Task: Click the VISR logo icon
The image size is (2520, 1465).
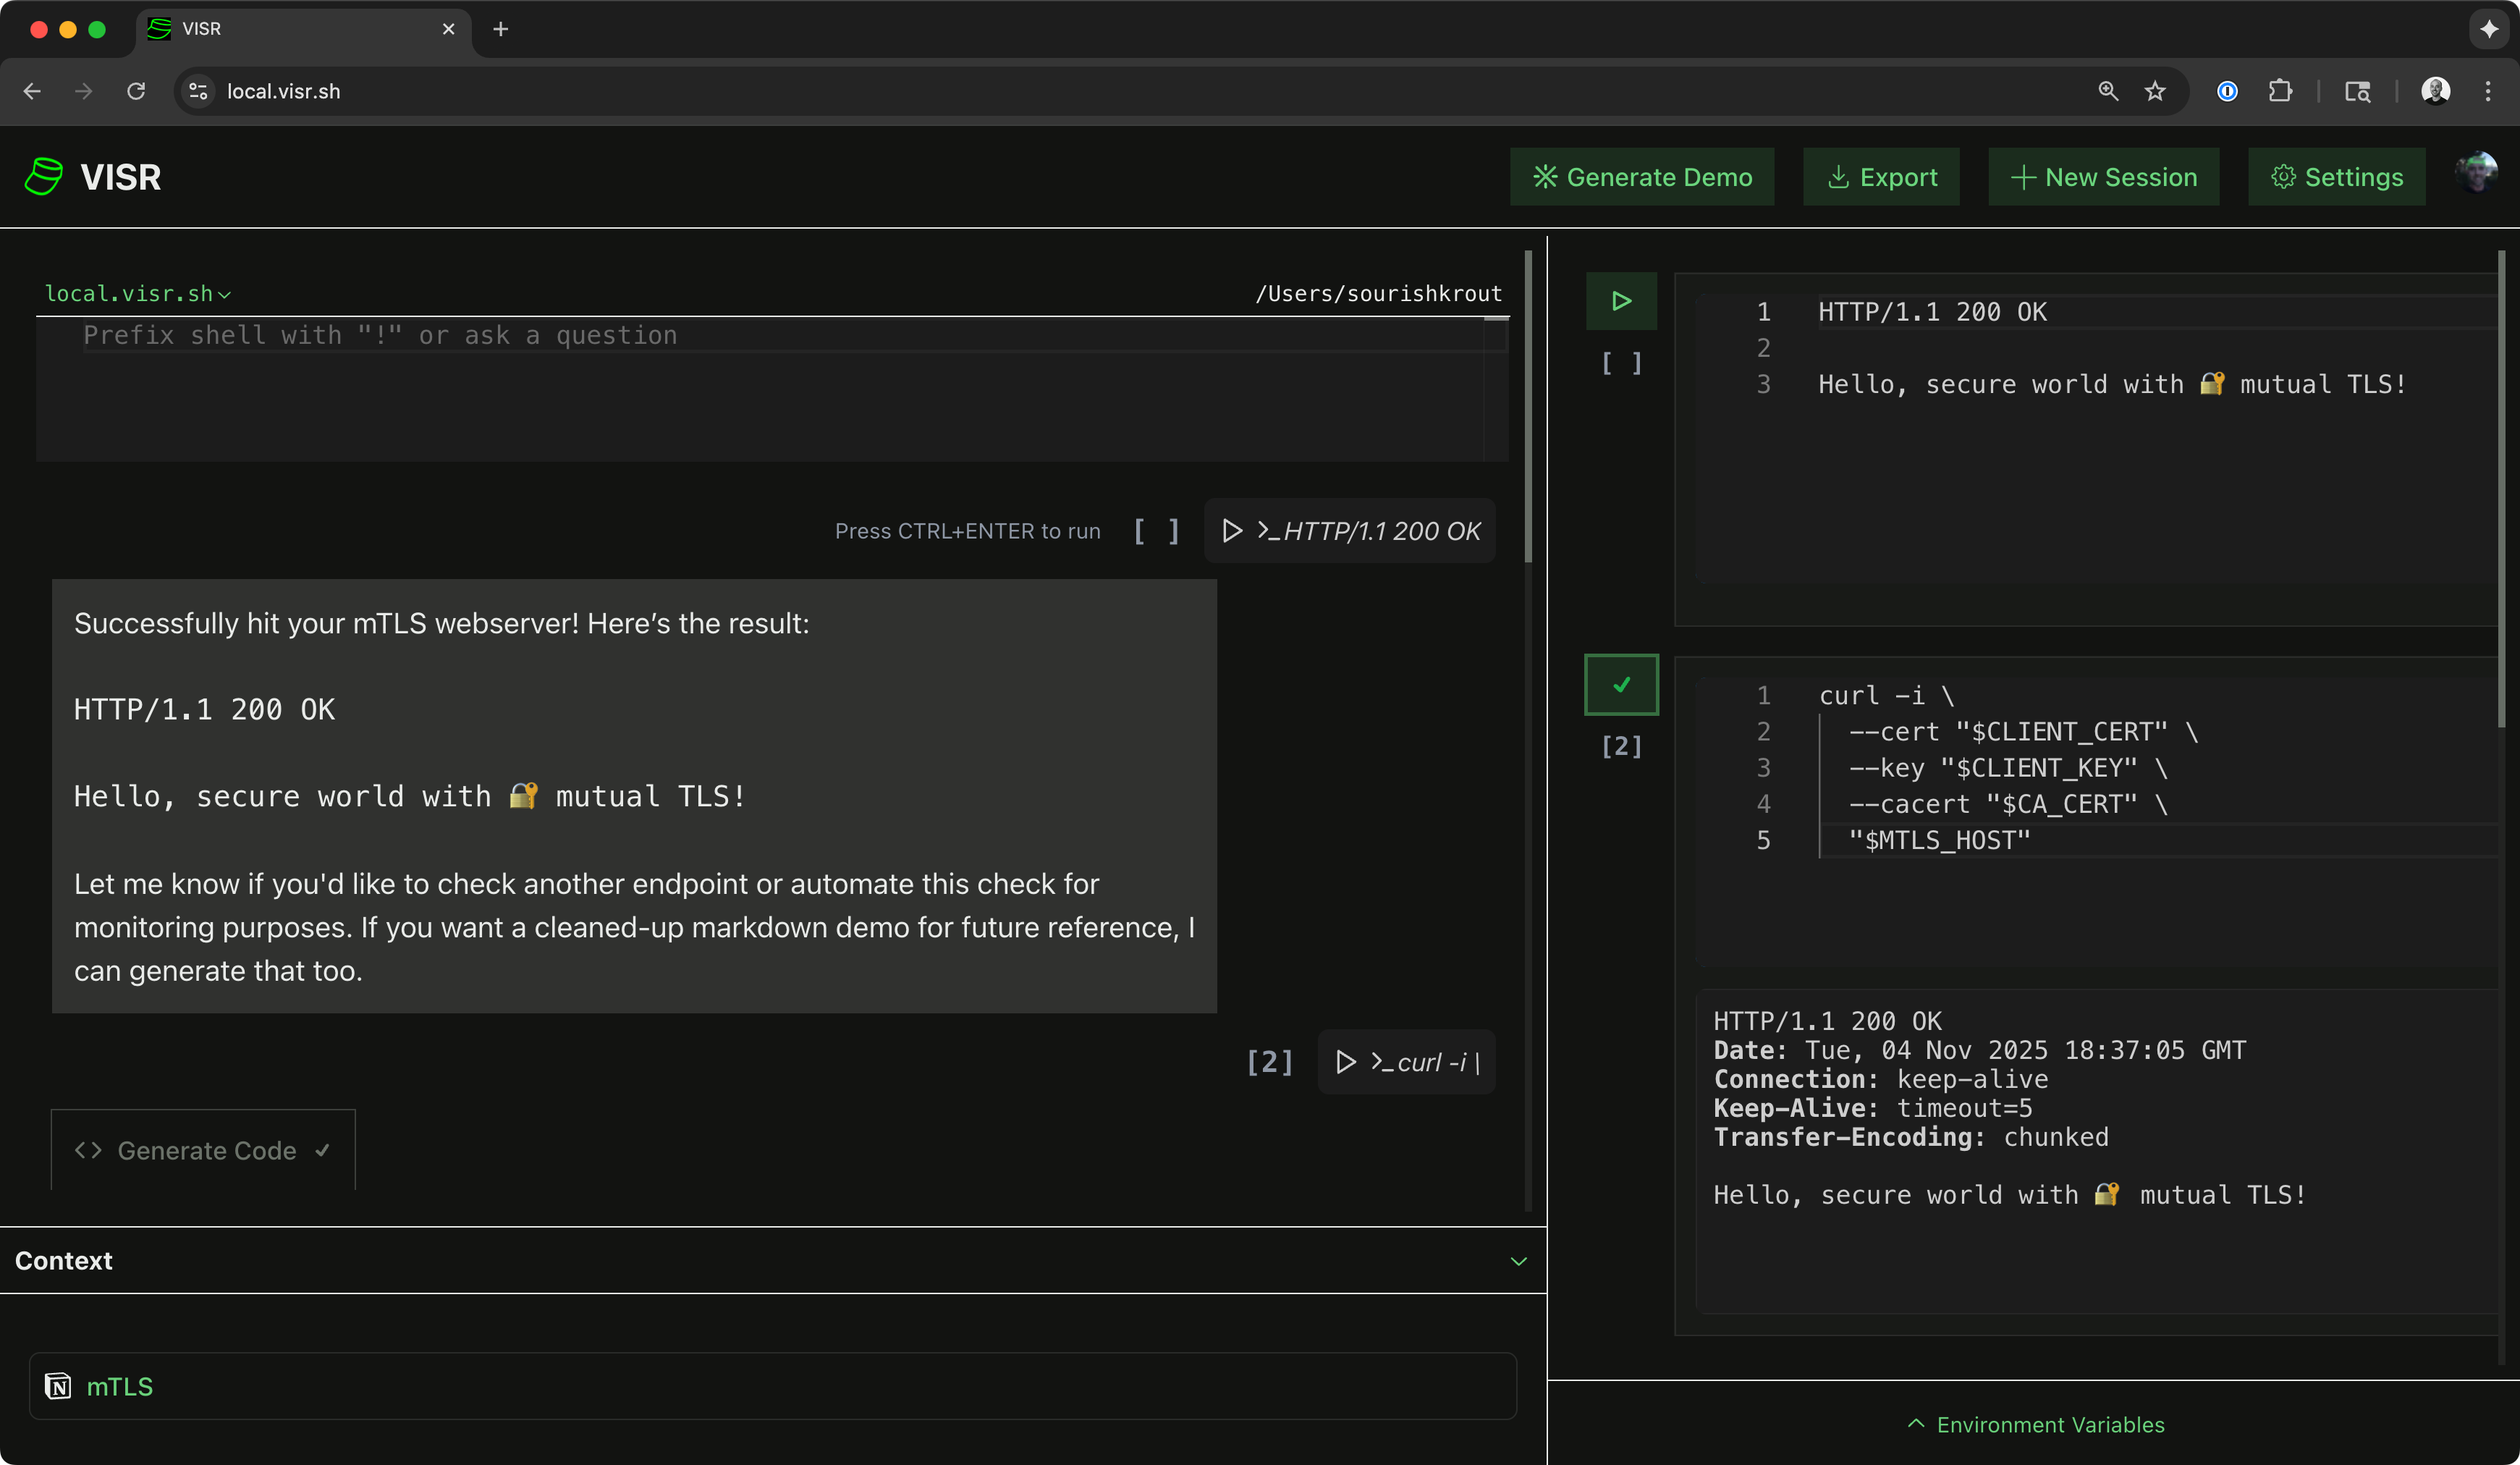Action: [43, 176]
